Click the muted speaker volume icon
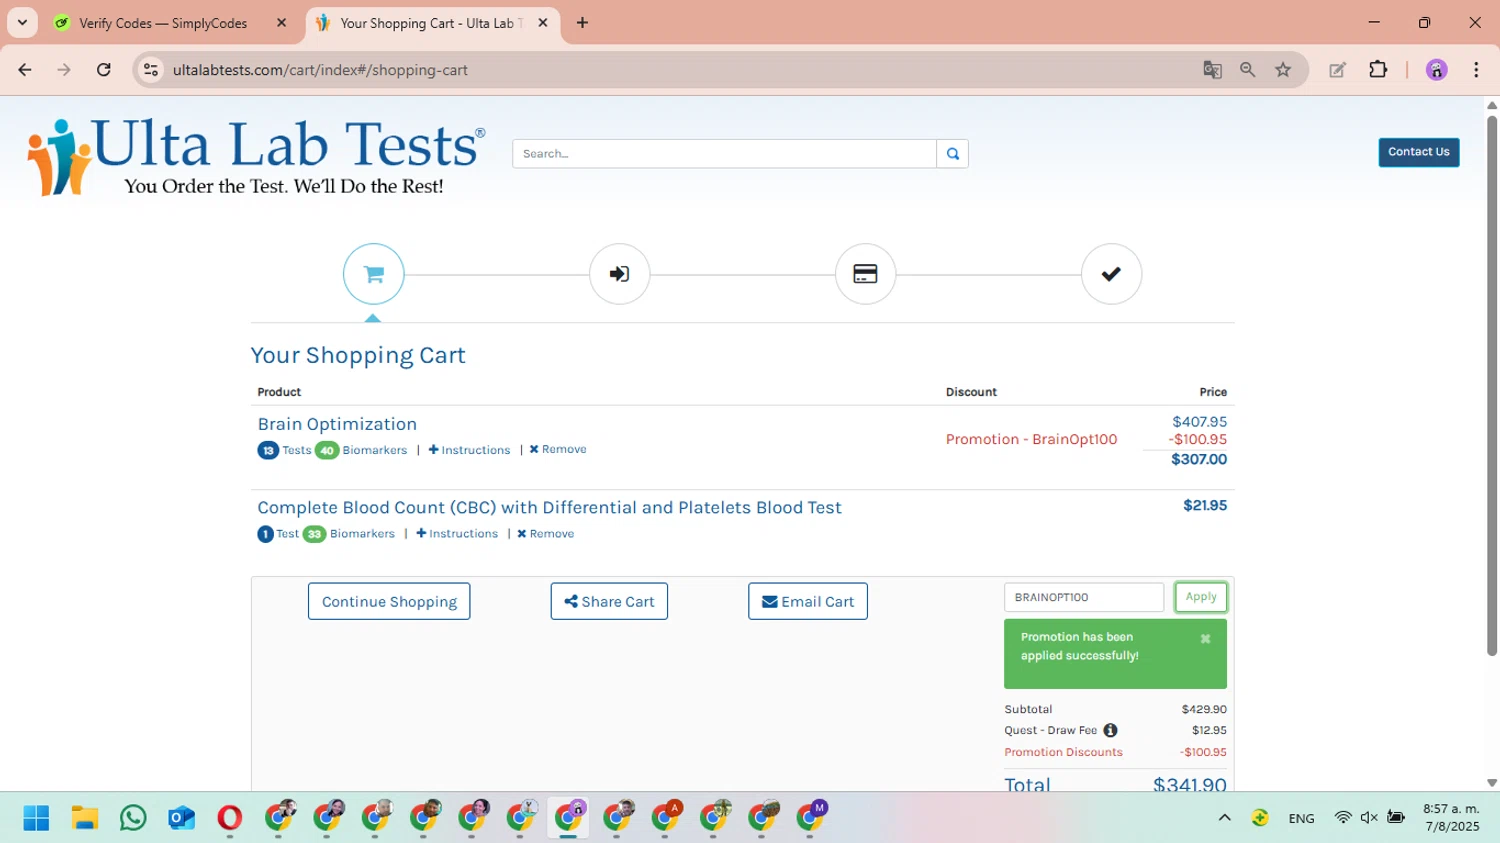Image resolution: width=1500 pixels, height=843 pixels. point(1369,818)
